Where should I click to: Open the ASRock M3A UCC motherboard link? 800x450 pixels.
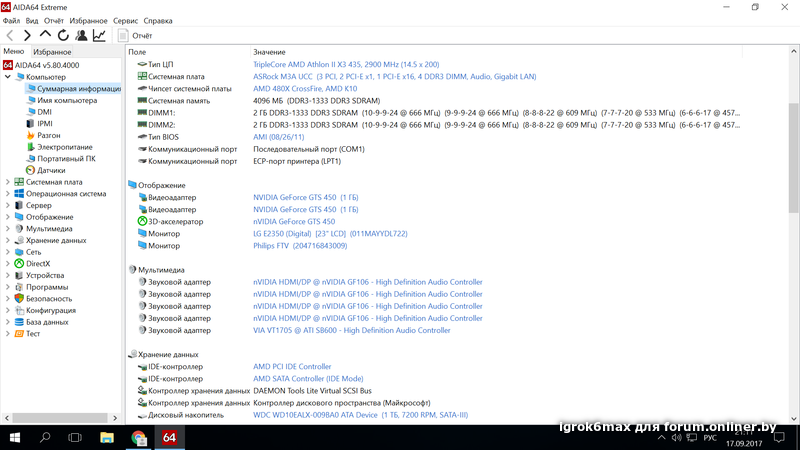point(394,77)
